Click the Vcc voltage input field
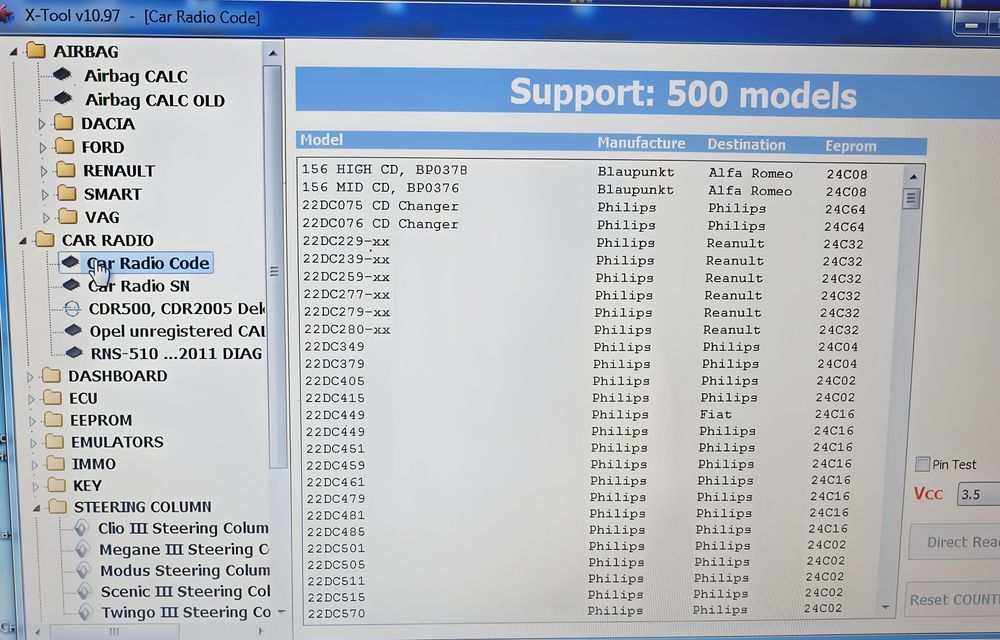 coord(978,494)
